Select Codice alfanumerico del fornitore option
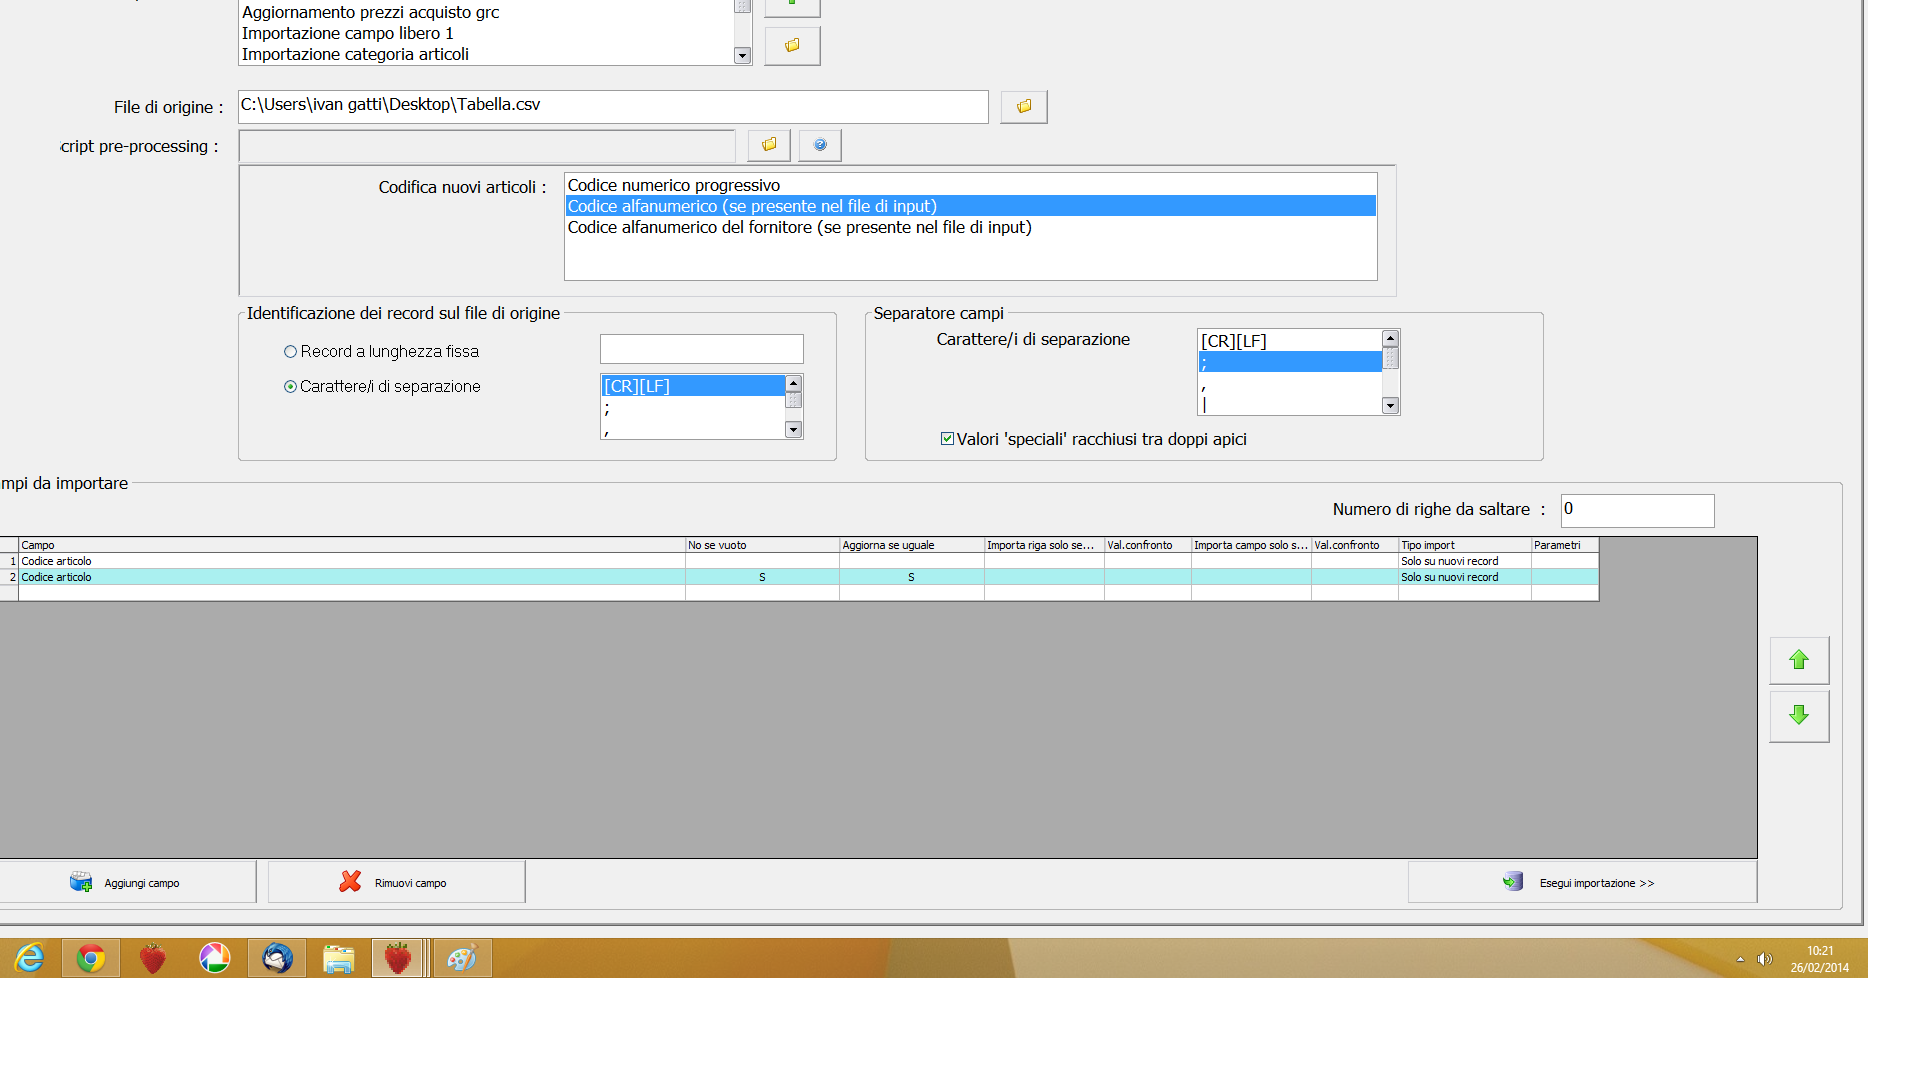The width and height of the screenshot is (1920, 1080). click(799, 228)
